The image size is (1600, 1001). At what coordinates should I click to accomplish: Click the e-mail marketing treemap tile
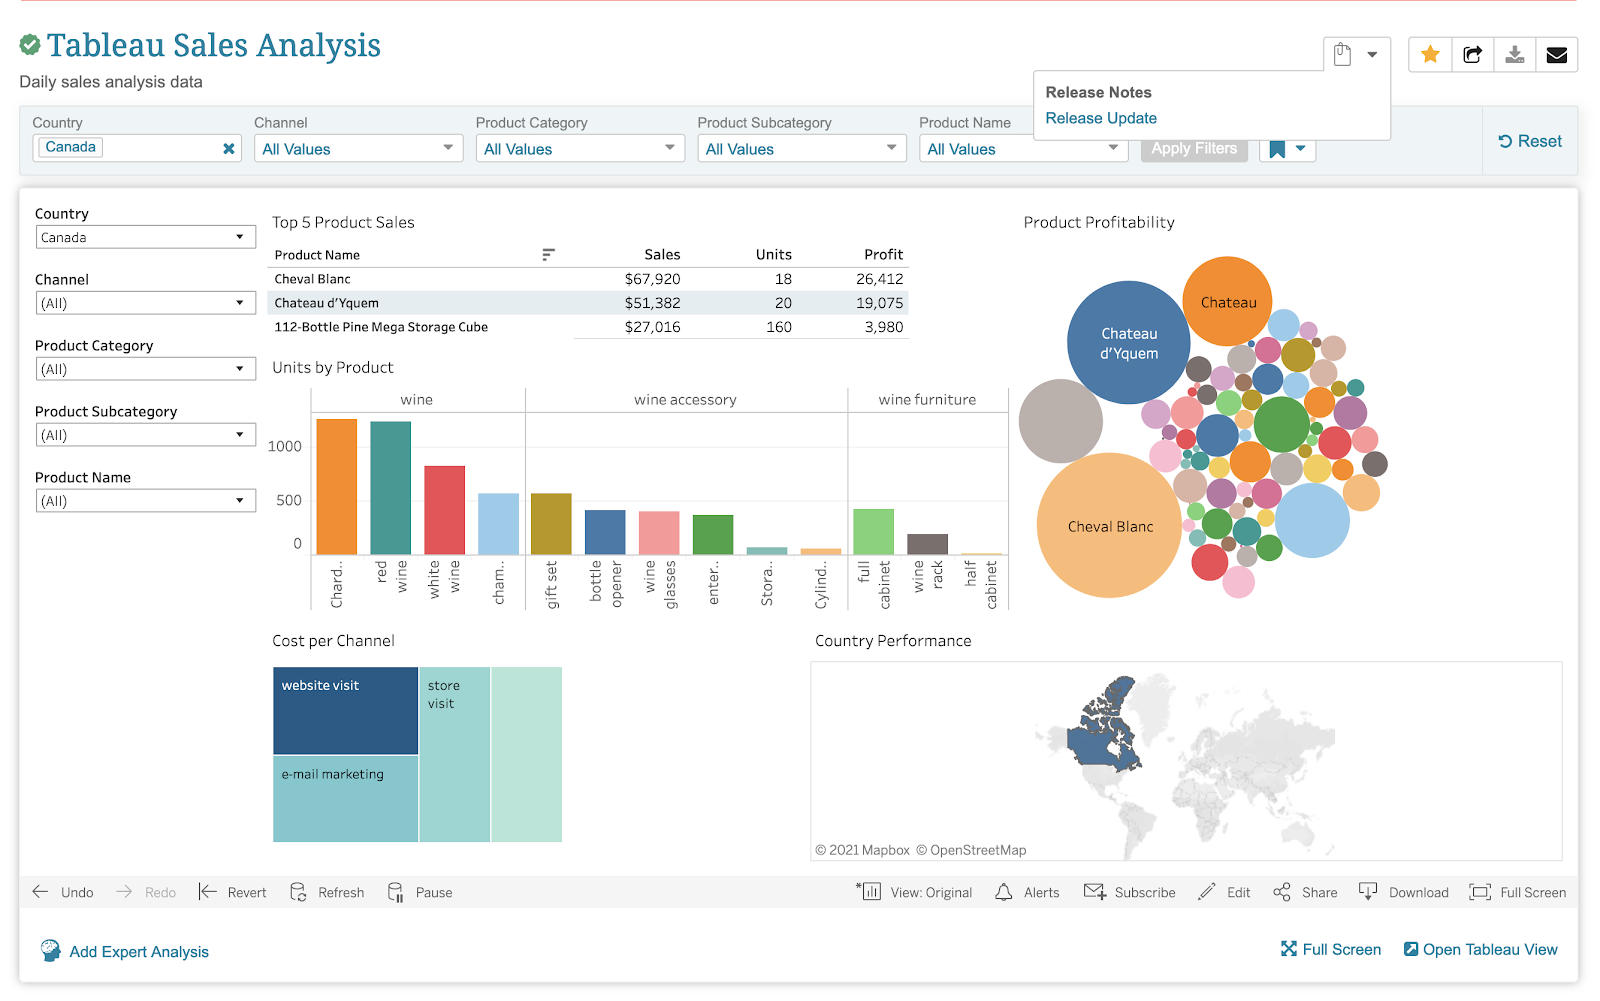[346, 799]
